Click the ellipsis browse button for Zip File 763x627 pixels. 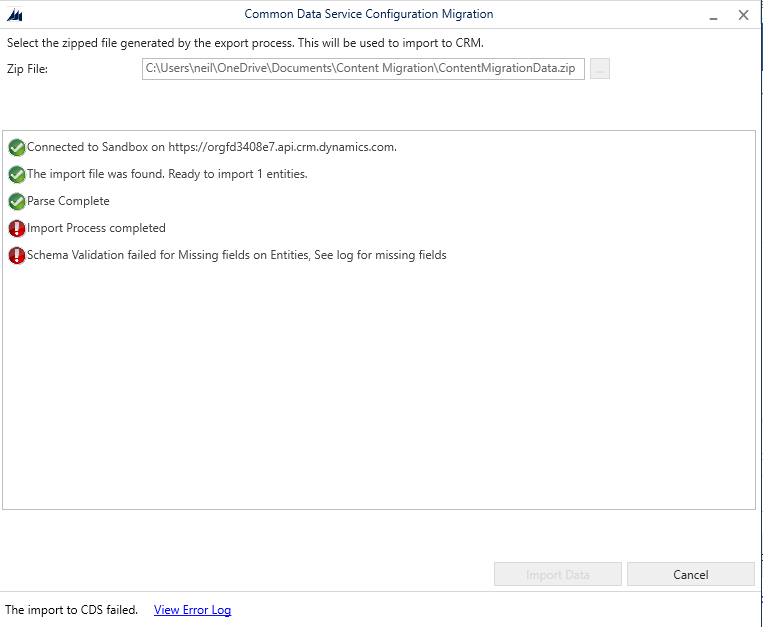600,69
